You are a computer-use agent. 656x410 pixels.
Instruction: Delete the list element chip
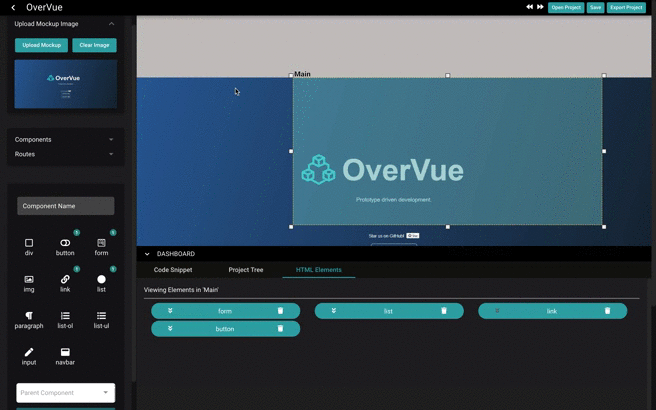click(444, 310)
